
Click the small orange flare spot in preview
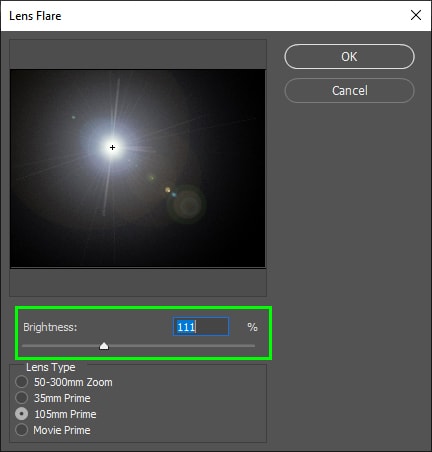pos(168,190)
